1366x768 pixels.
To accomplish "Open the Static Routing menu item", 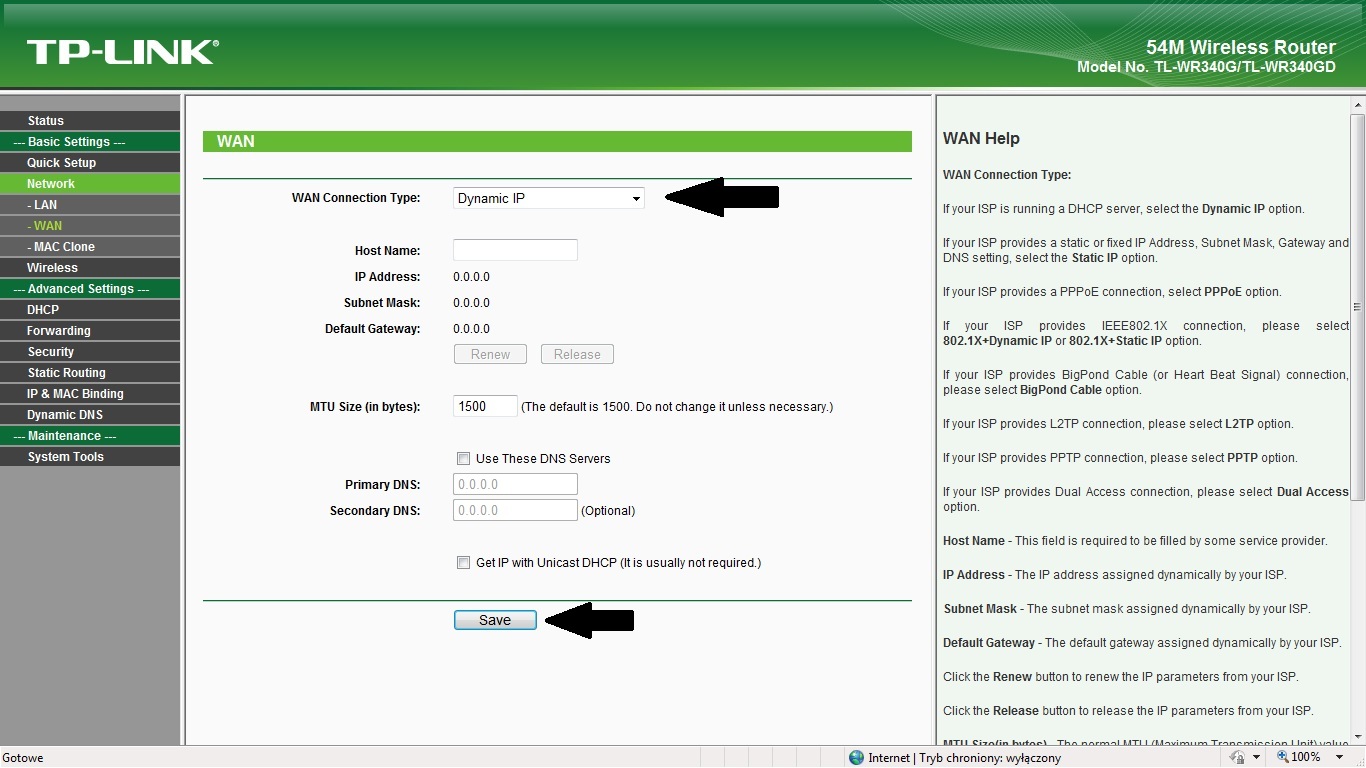I will tap(90, 373).
